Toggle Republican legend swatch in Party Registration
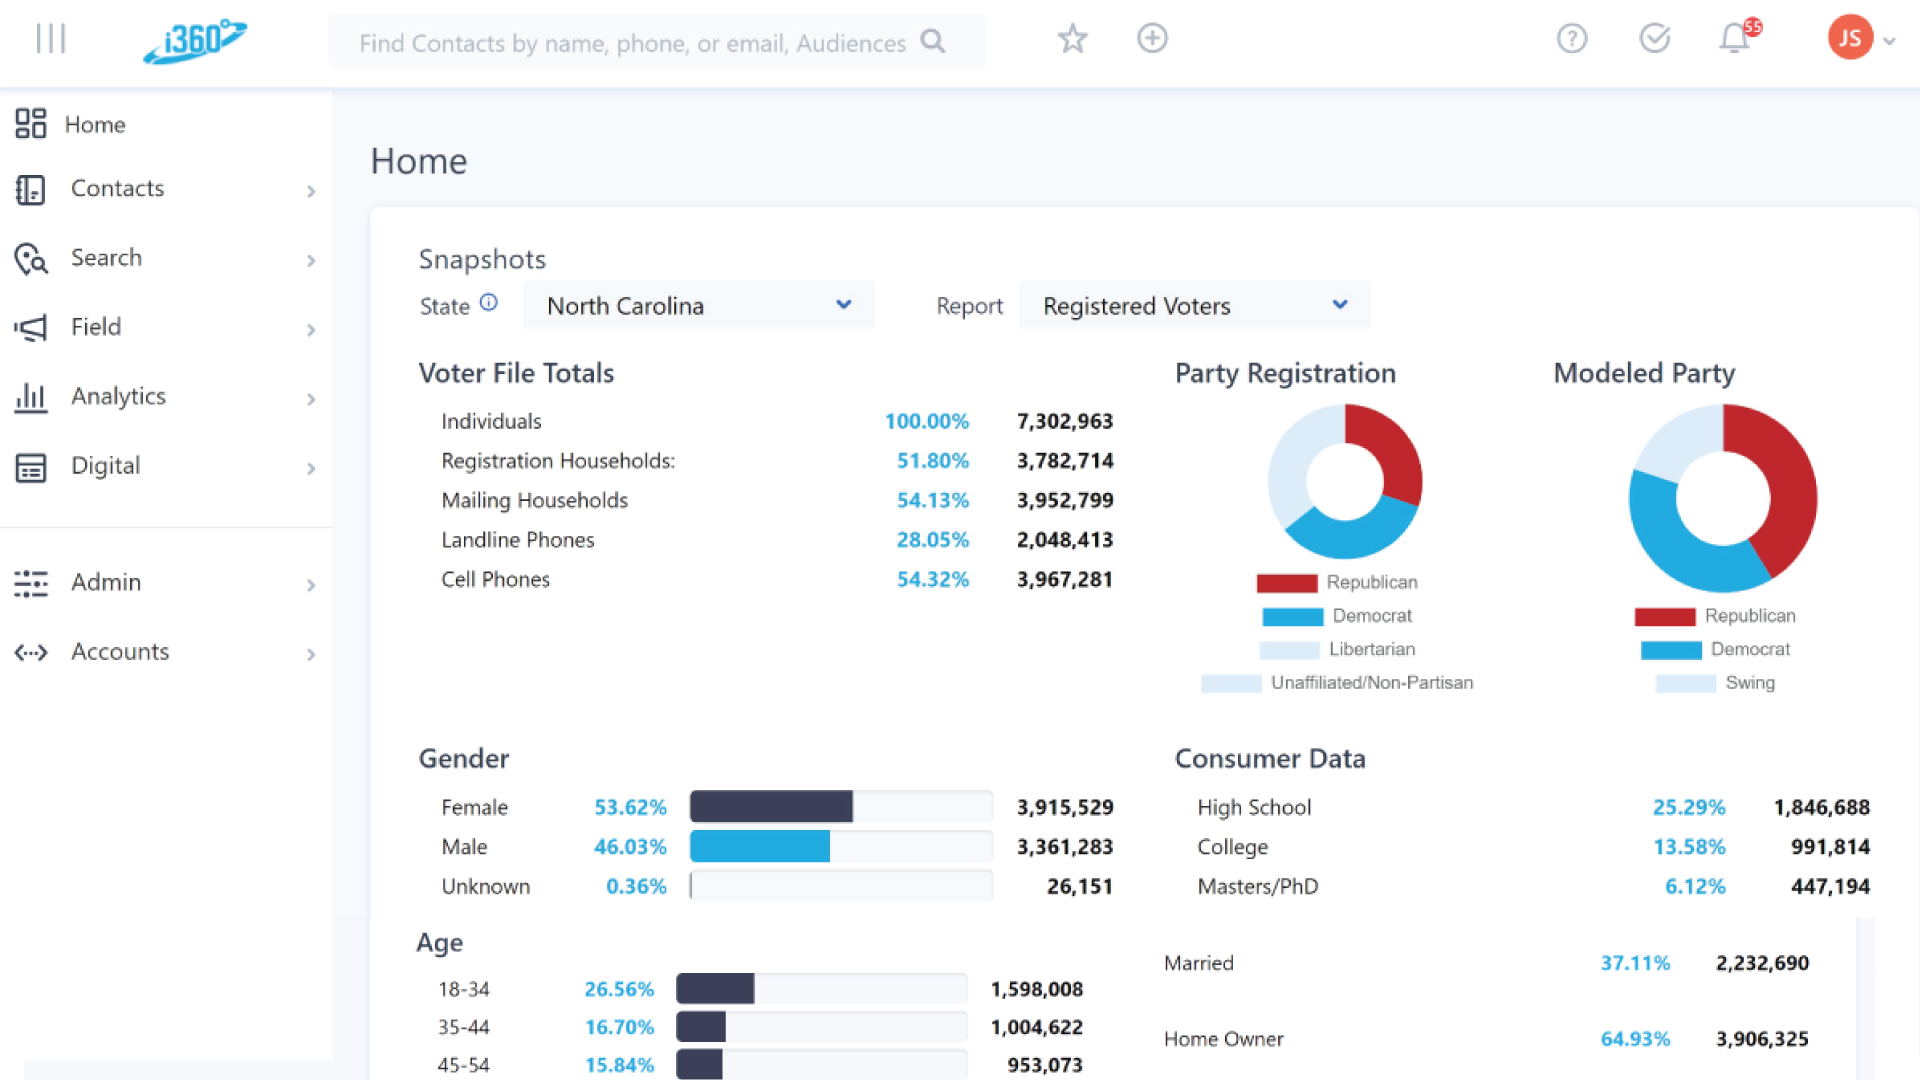The image size is (1920, 1080). 1286,583
